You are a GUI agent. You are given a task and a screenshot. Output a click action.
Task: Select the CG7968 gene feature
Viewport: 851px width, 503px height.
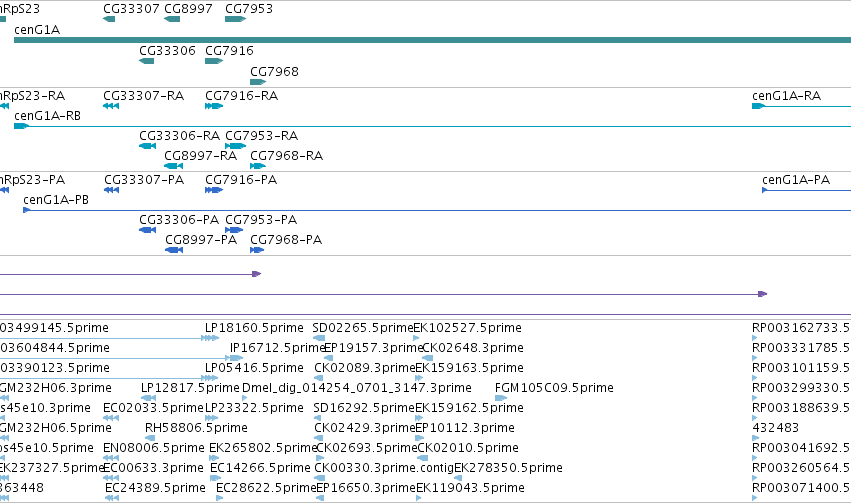[258, 82]
